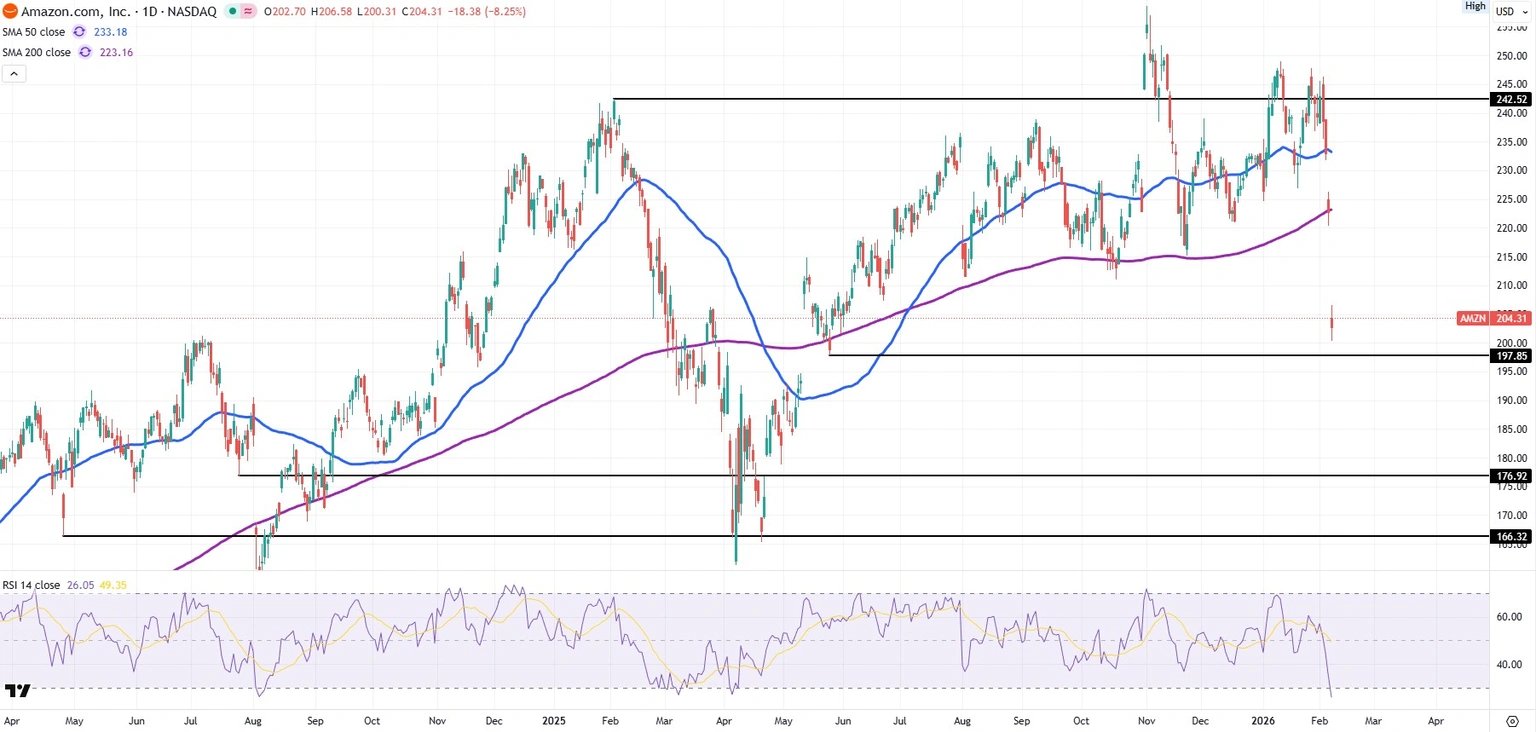The width and height of the screenshot is (1536, 732).
Task: Click the 242.52 horizontal line price label
Action: (x=1510, y=99)
